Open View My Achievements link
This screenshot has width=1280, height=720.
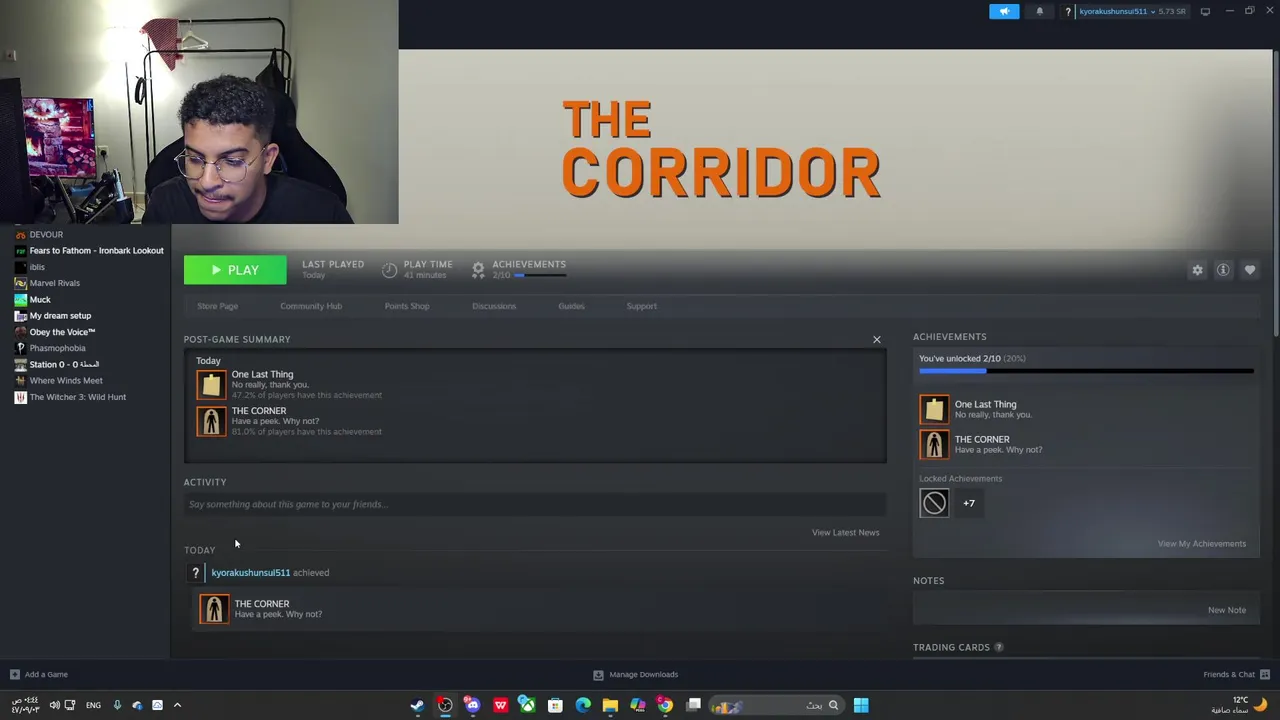click(1202, 544)
